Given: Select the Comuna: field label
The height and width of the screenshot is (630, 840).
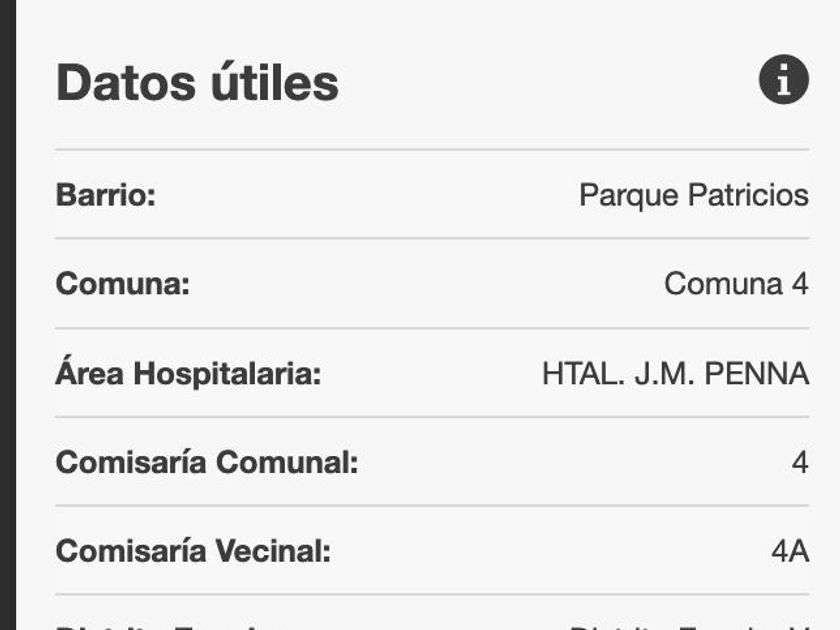Looking at the screenshot, I should coord(122,284).
